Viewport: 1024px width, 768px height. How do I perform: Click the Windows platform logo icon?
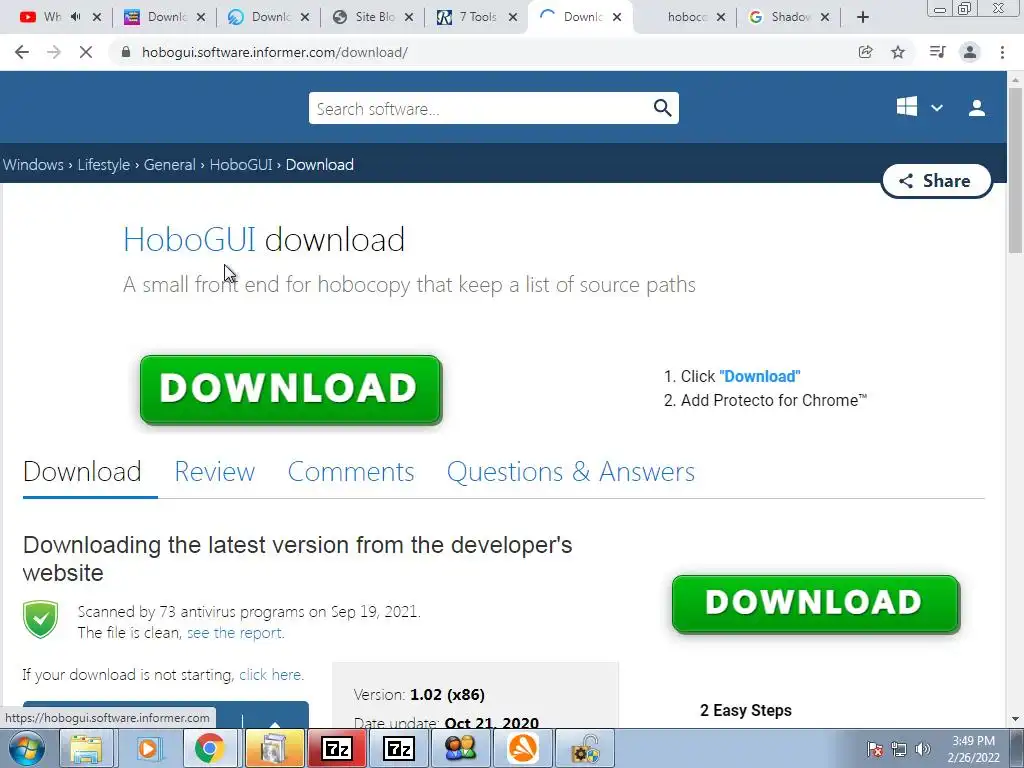point(906,107)
